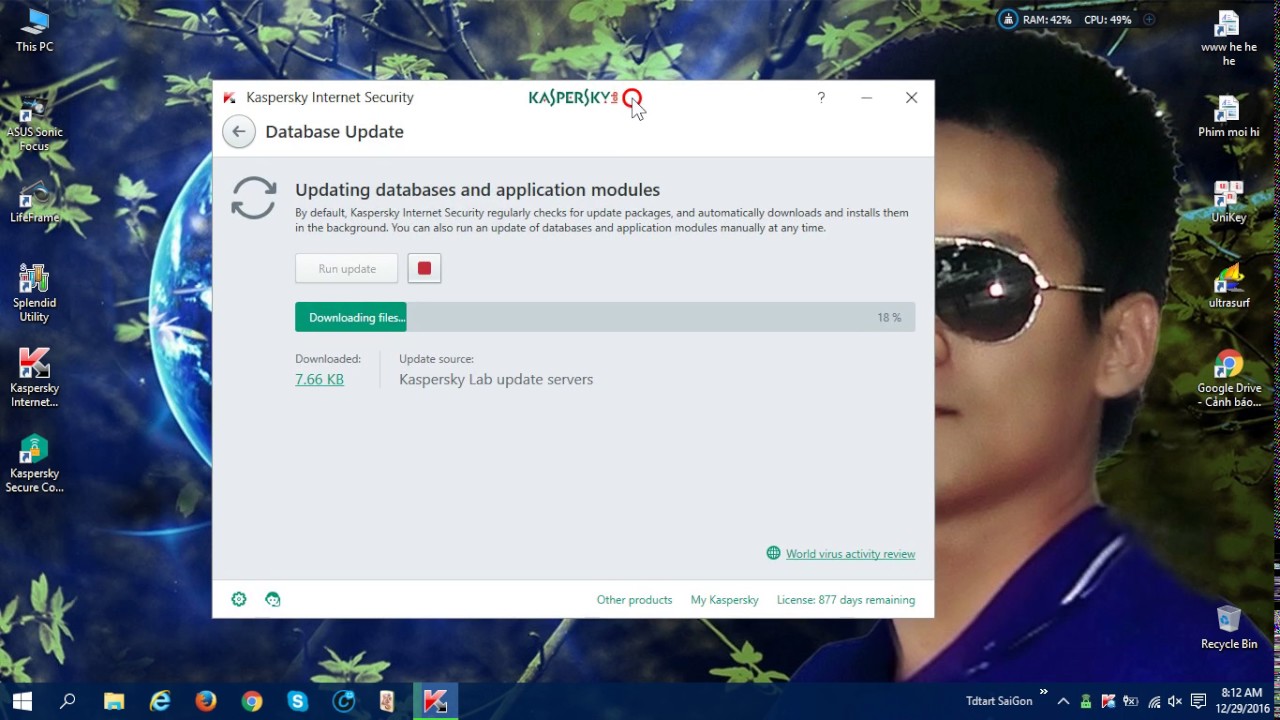Minimize the Kaspersky Internet Security window

pyautogui.click(x=866, y=97)
